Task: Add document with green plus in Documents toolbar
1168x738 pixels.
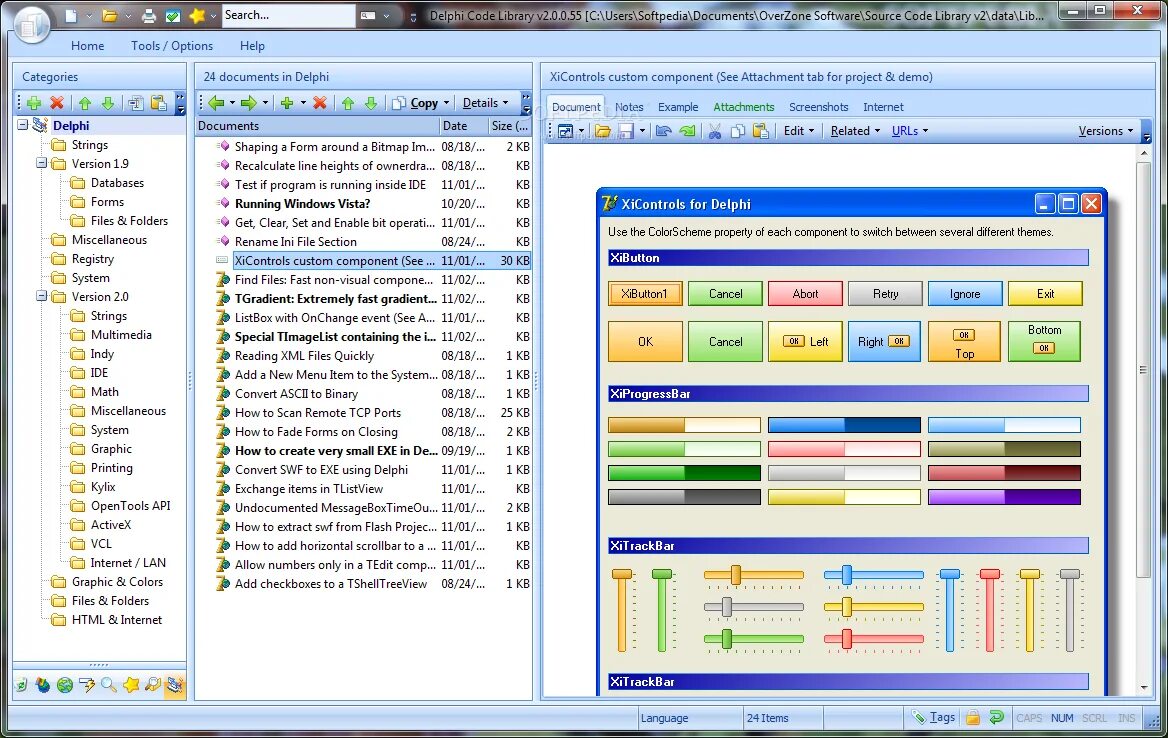Action: (x=286, y=103)
